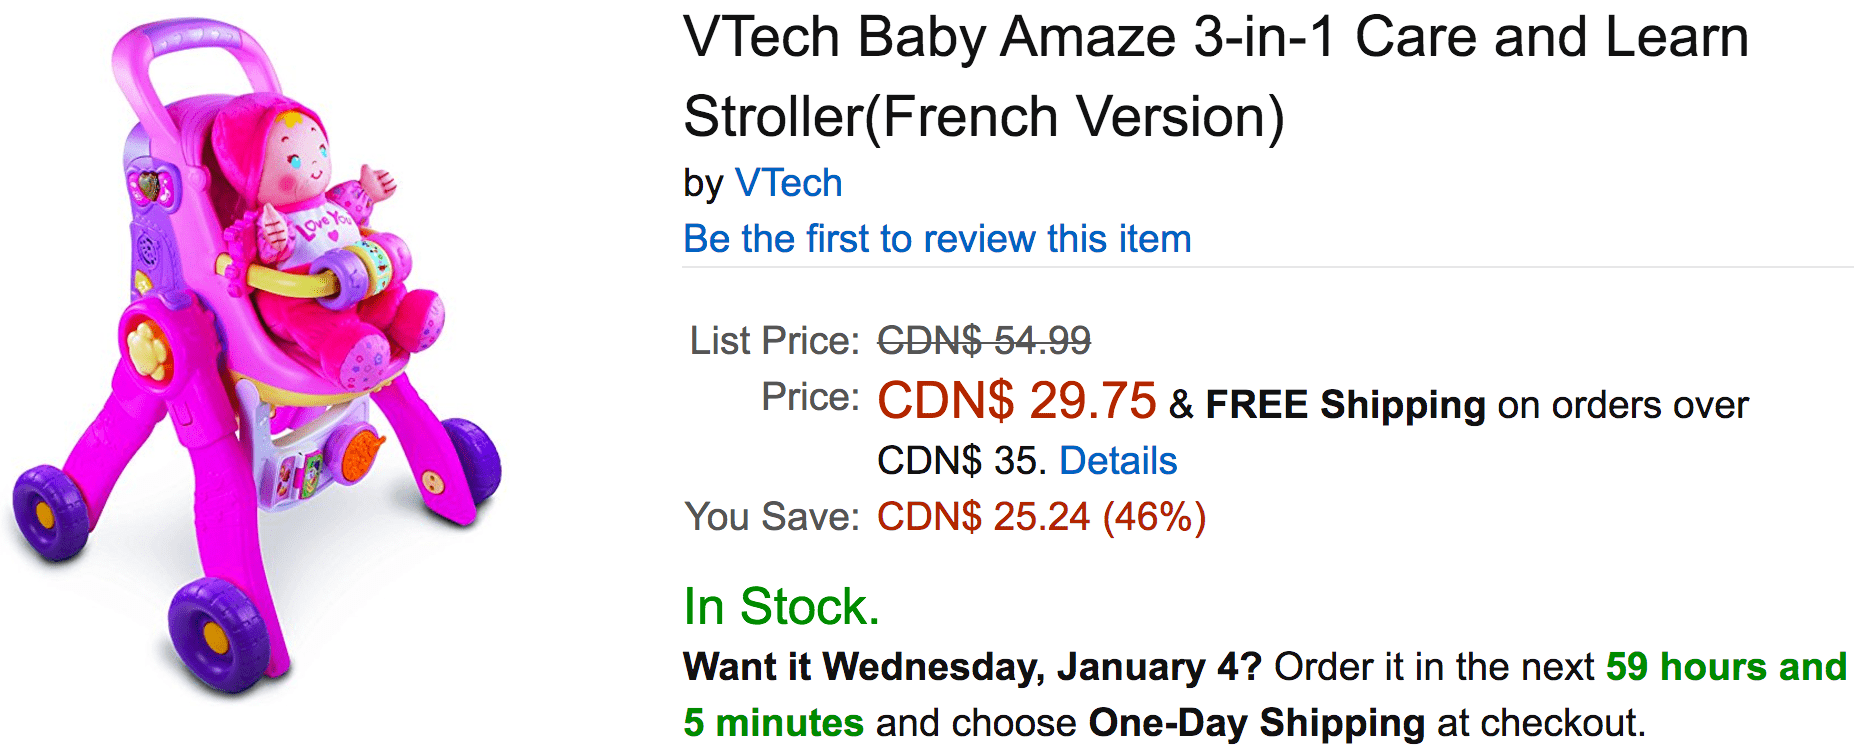Image resolution: width=1854 pixels, height=748 pixels.
Task: Click the bold 'One-Day Shipping' text
Action: click(1257, 723)
